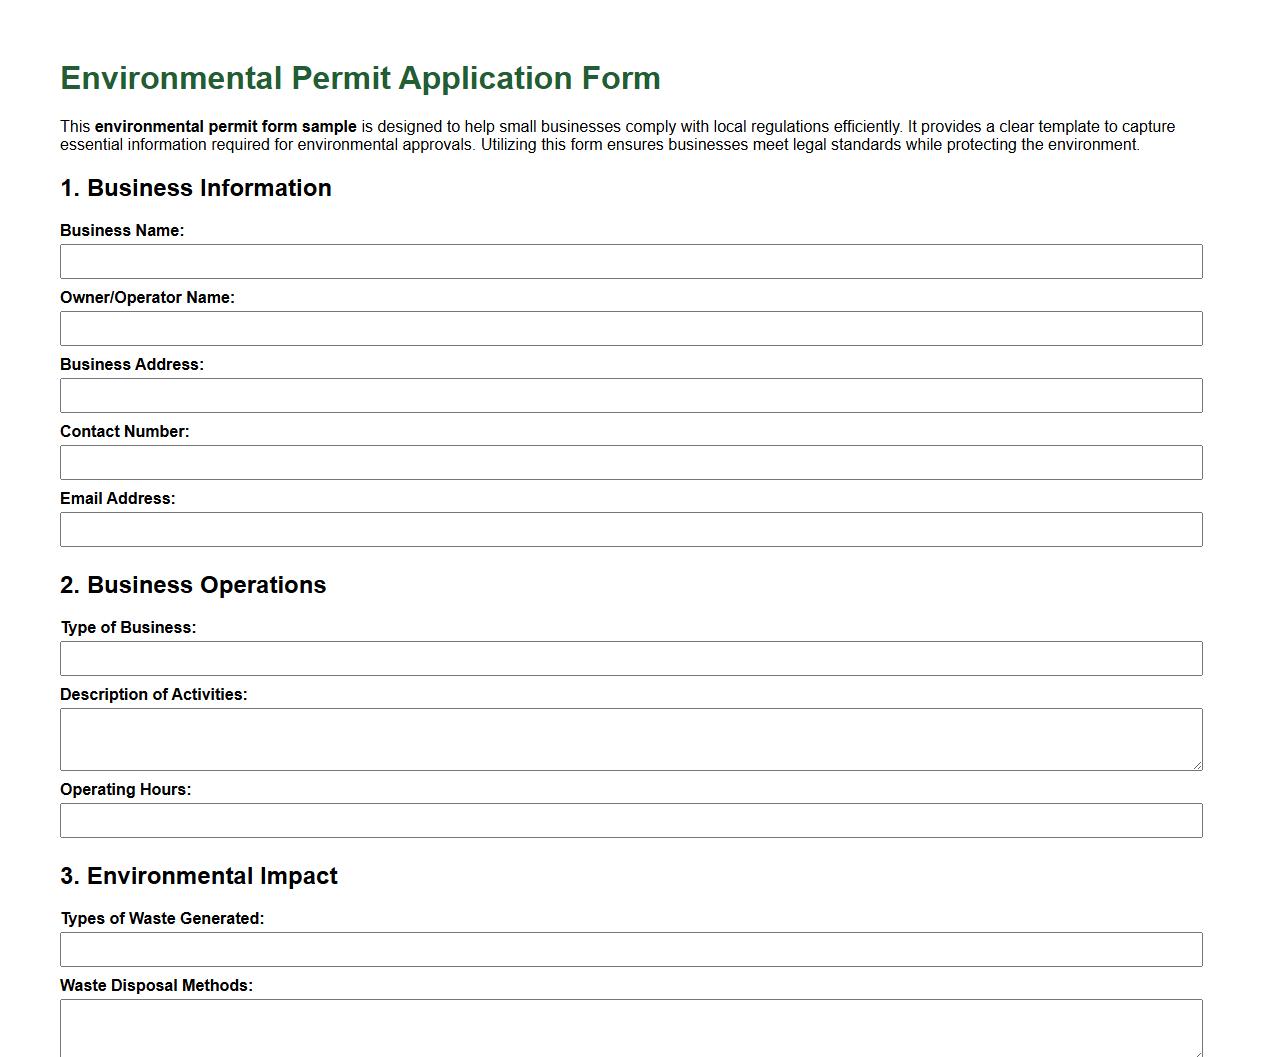The width and height of the screenshot is (1263, 1057).
Task: Click the Types of Waste Generated input field
Action: click(631, 949)
